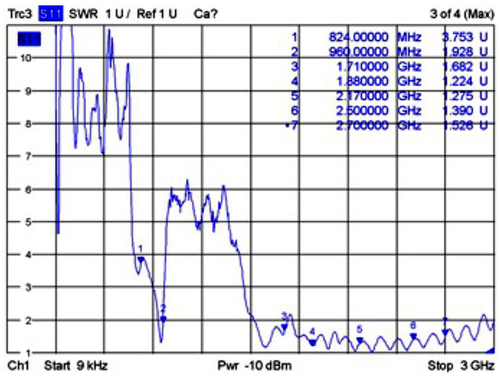The height and width of the screenshot is (378, 500).
Task: Click the highlighted S11 label in header
Action: click(50, 14)
